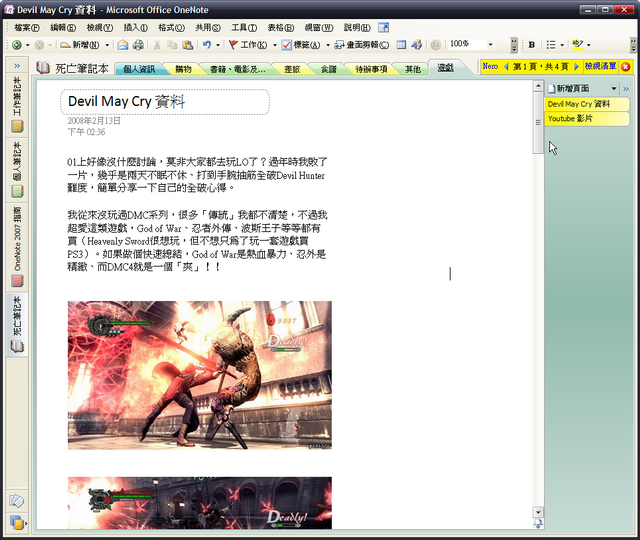Open the highlighter color dropdown
Viewport: 640px width, 540px height.
[x=589, y=45]
